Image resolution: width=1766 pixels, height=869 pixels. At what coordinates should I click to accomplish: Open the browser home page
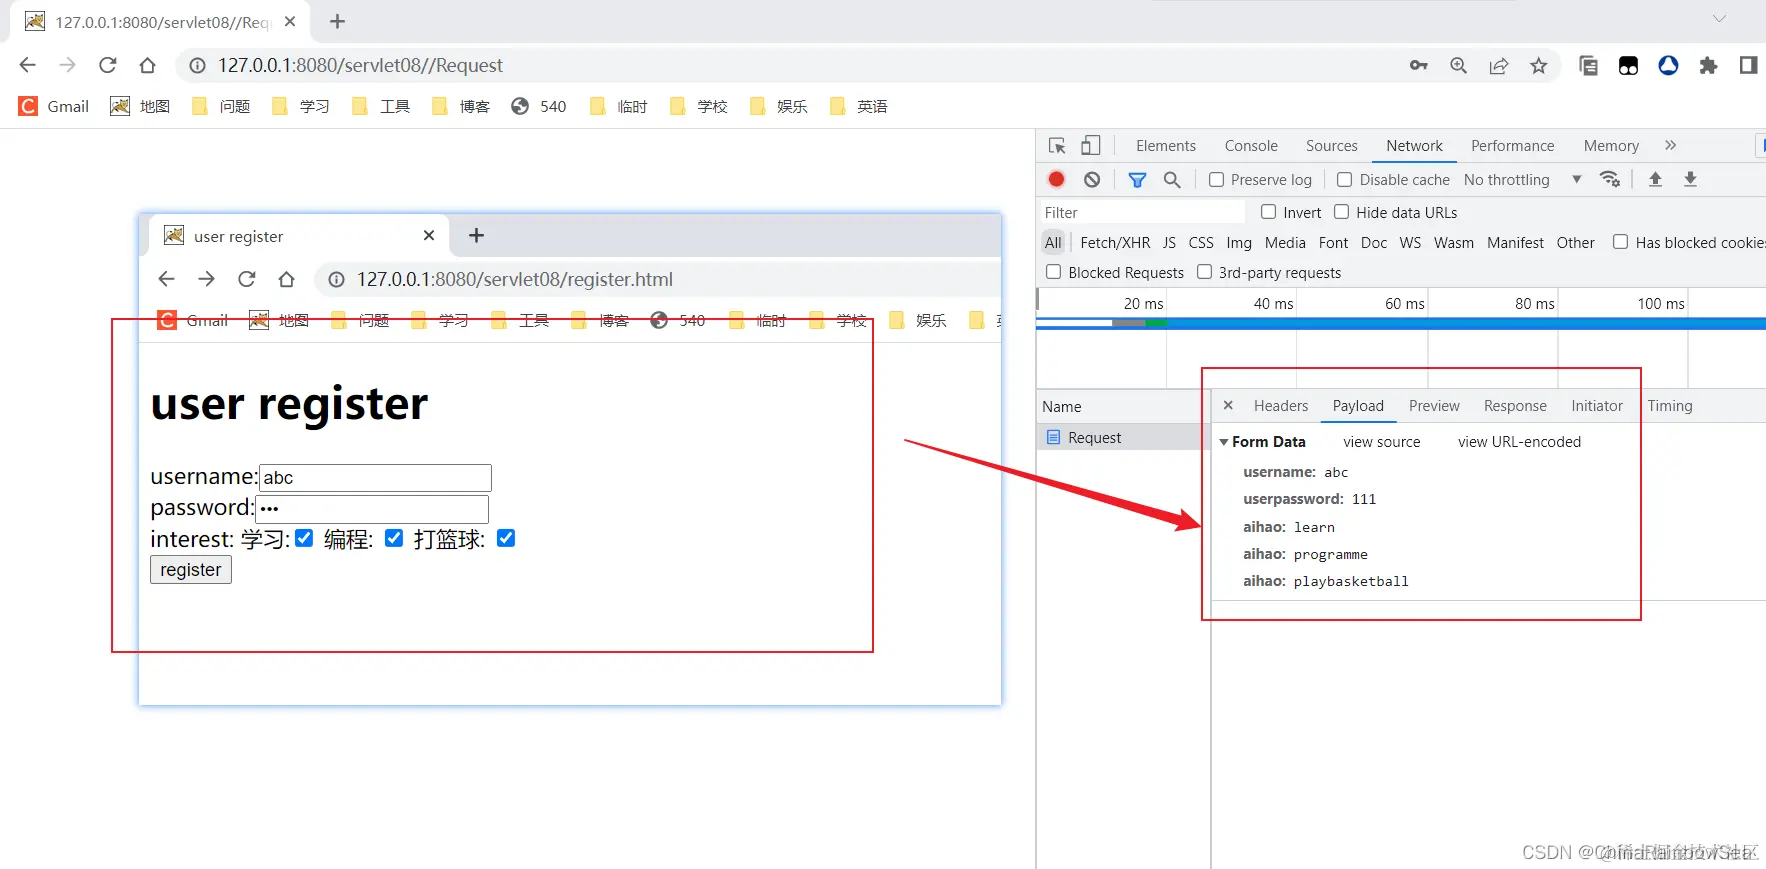(x=148, y=65)
